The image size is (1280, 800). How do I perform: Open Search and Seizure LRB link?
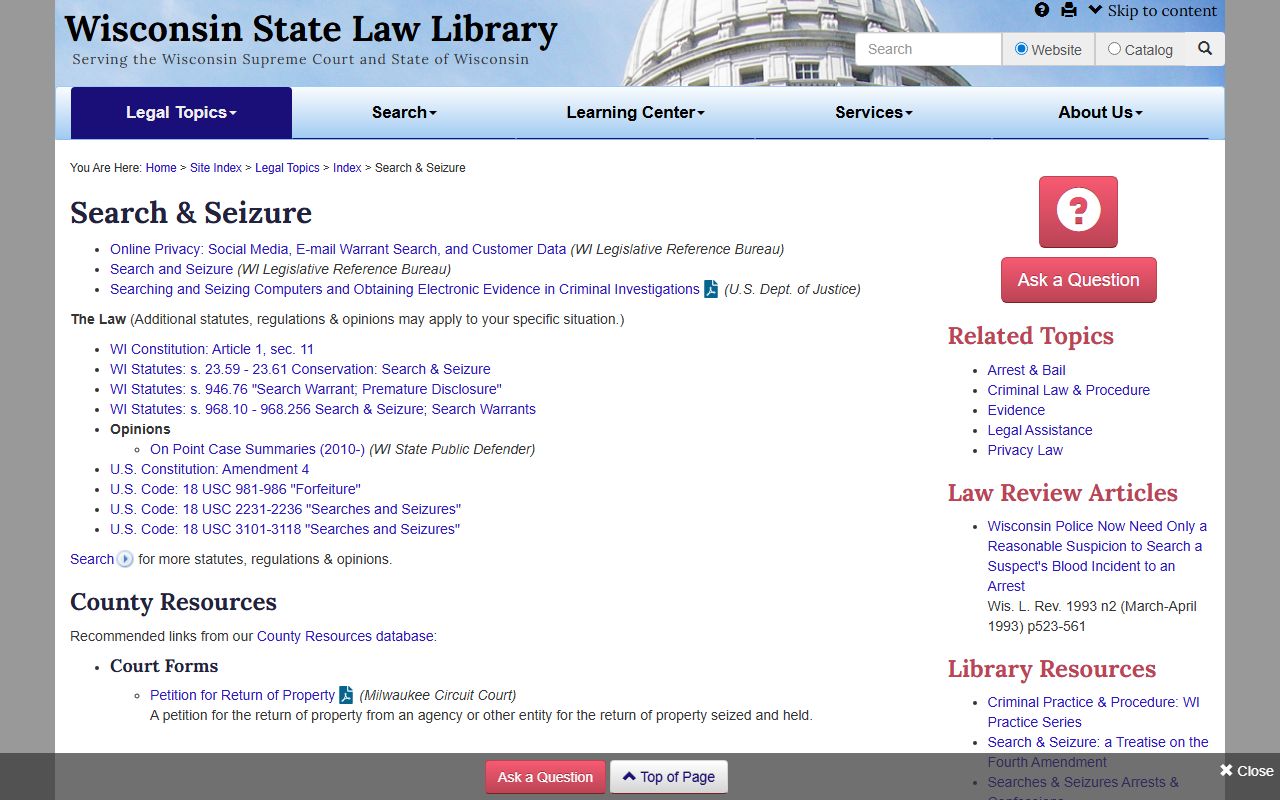[171, 269]
